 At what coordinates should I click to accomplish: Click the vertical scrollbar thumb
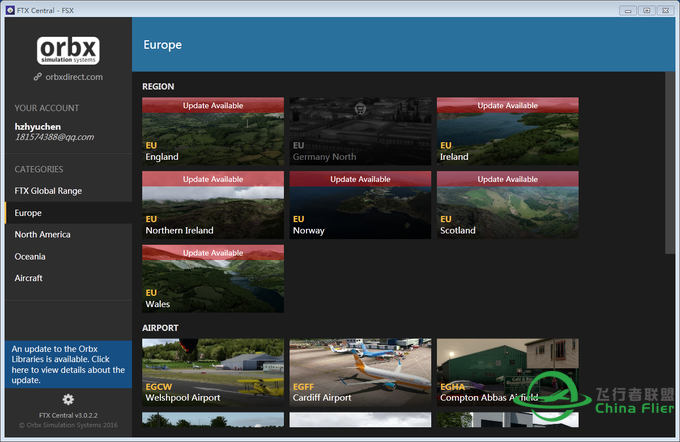(x=670, y=163)
